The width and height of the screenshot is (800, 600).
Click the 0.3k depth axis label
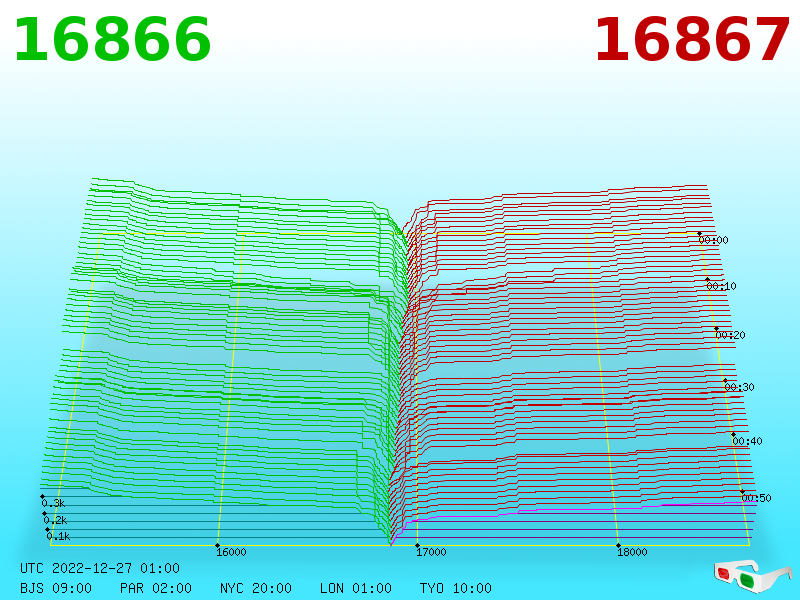(53, 504)
